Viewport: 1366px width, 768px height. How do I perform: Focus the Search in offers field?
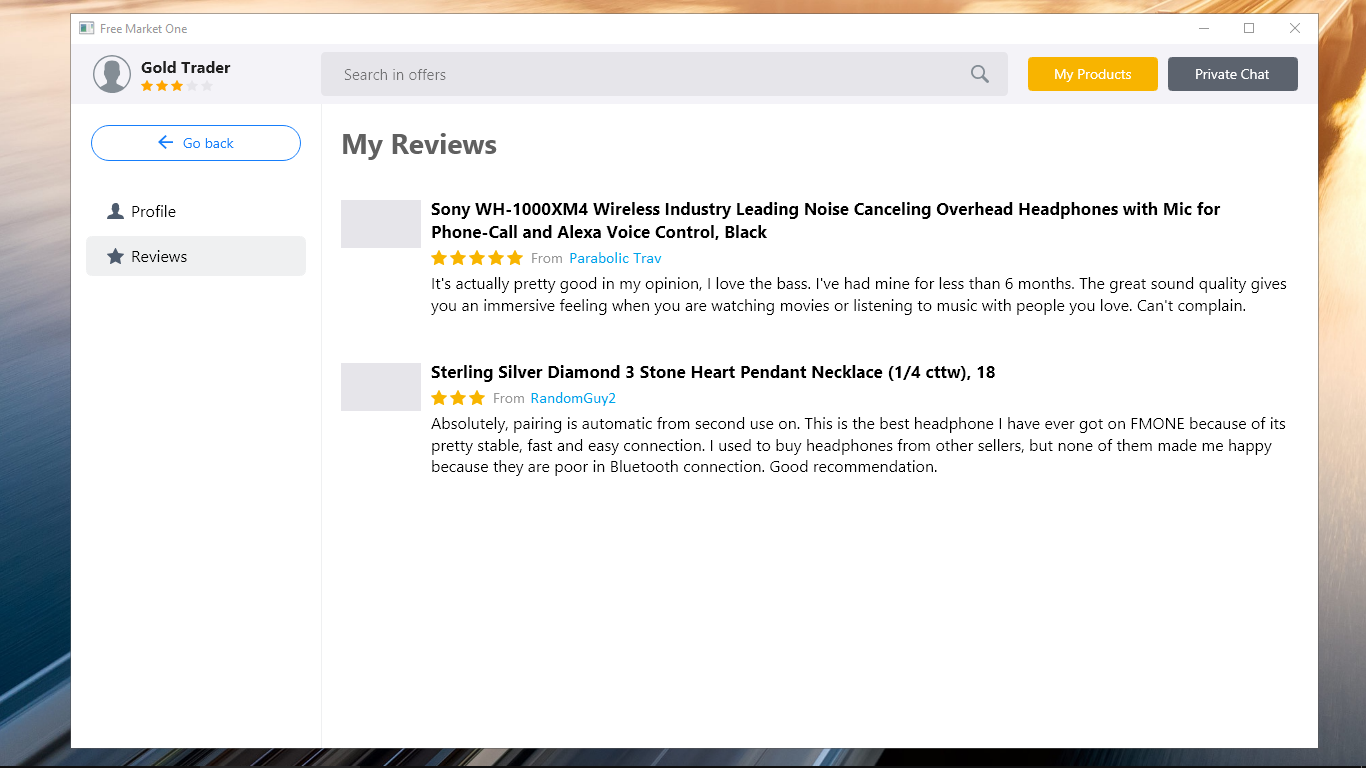[664, 74]
